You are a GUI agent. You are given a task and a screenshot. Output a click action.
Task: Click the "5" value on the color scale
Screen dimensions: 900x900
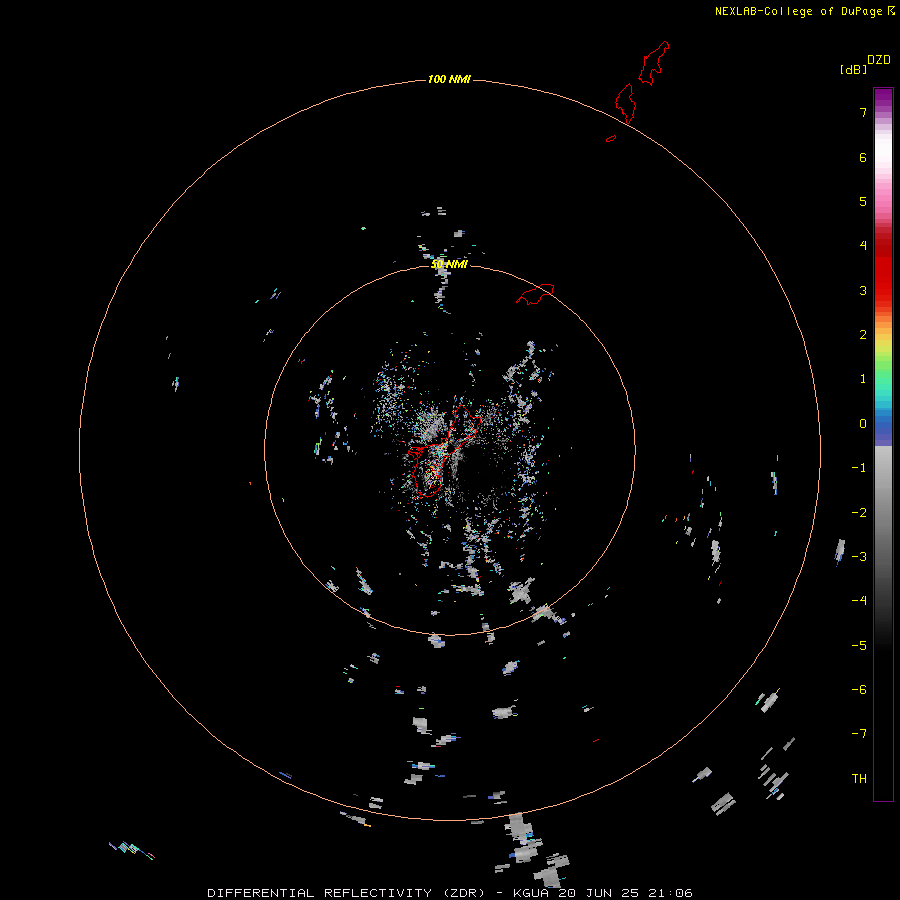[x=863, y=201]
